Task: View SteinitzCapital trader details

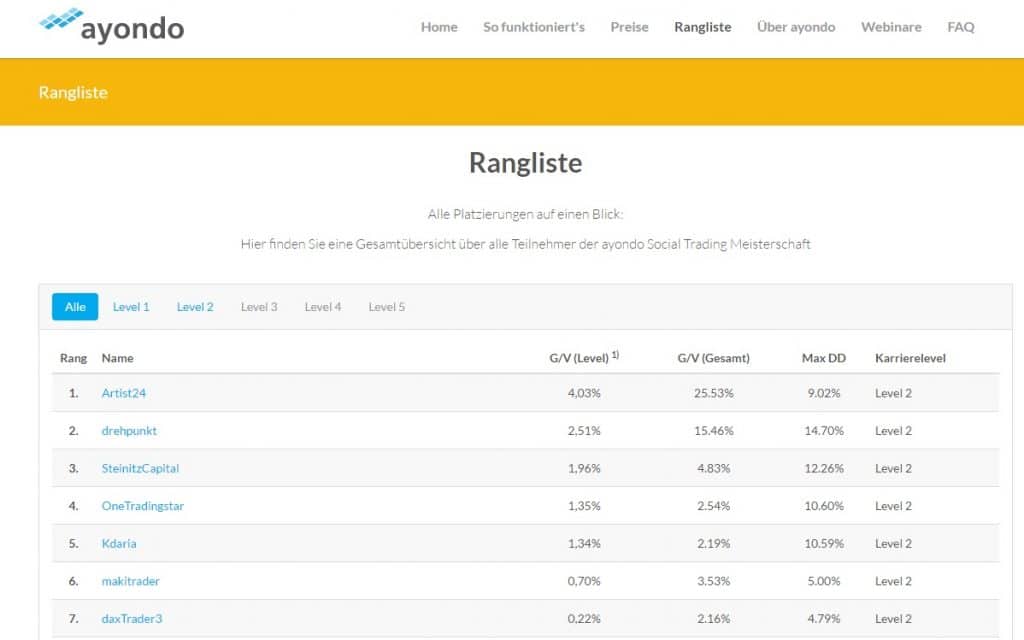Action: tap(140, 468)
